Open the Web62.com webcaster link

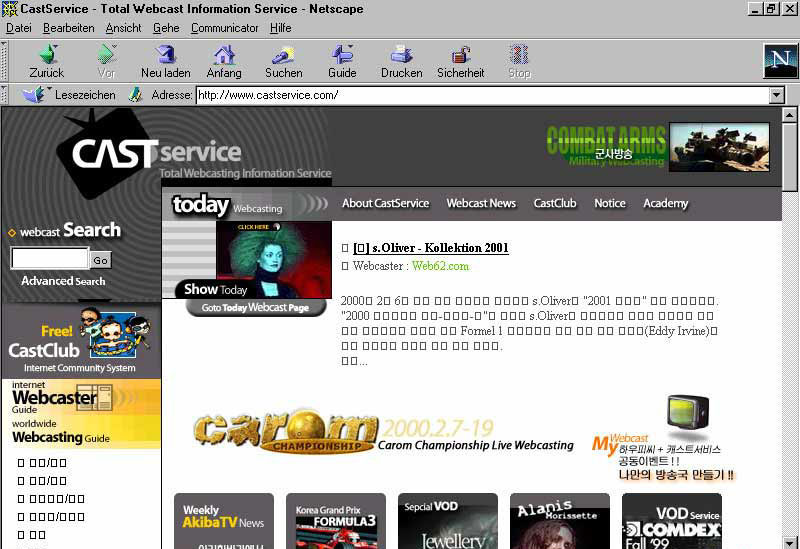440,266
